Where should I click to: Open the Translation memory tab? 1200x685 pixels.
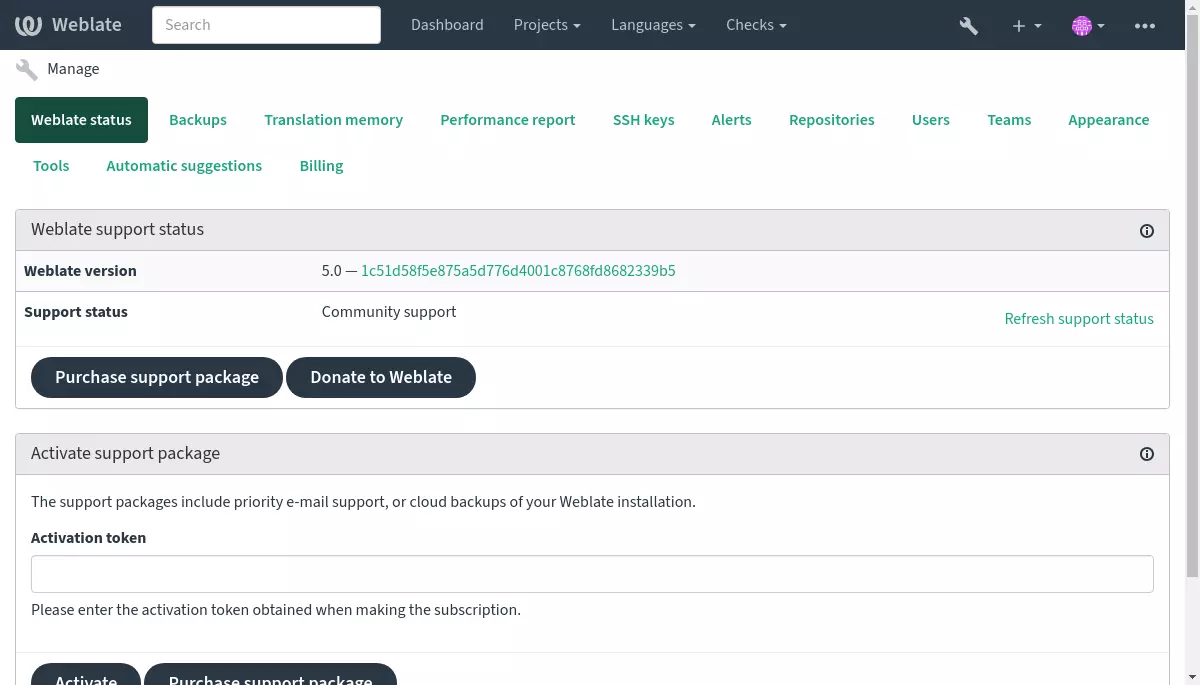click(333, 120)
